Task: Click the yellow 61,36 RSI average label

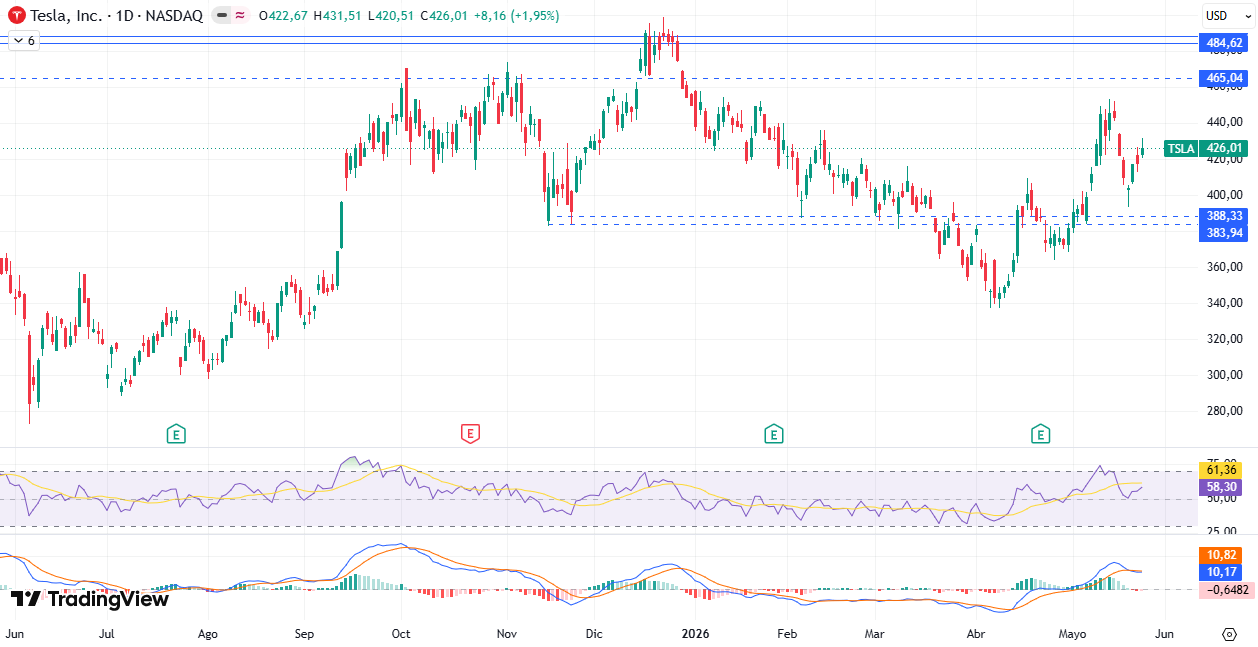Action: 1222,470
